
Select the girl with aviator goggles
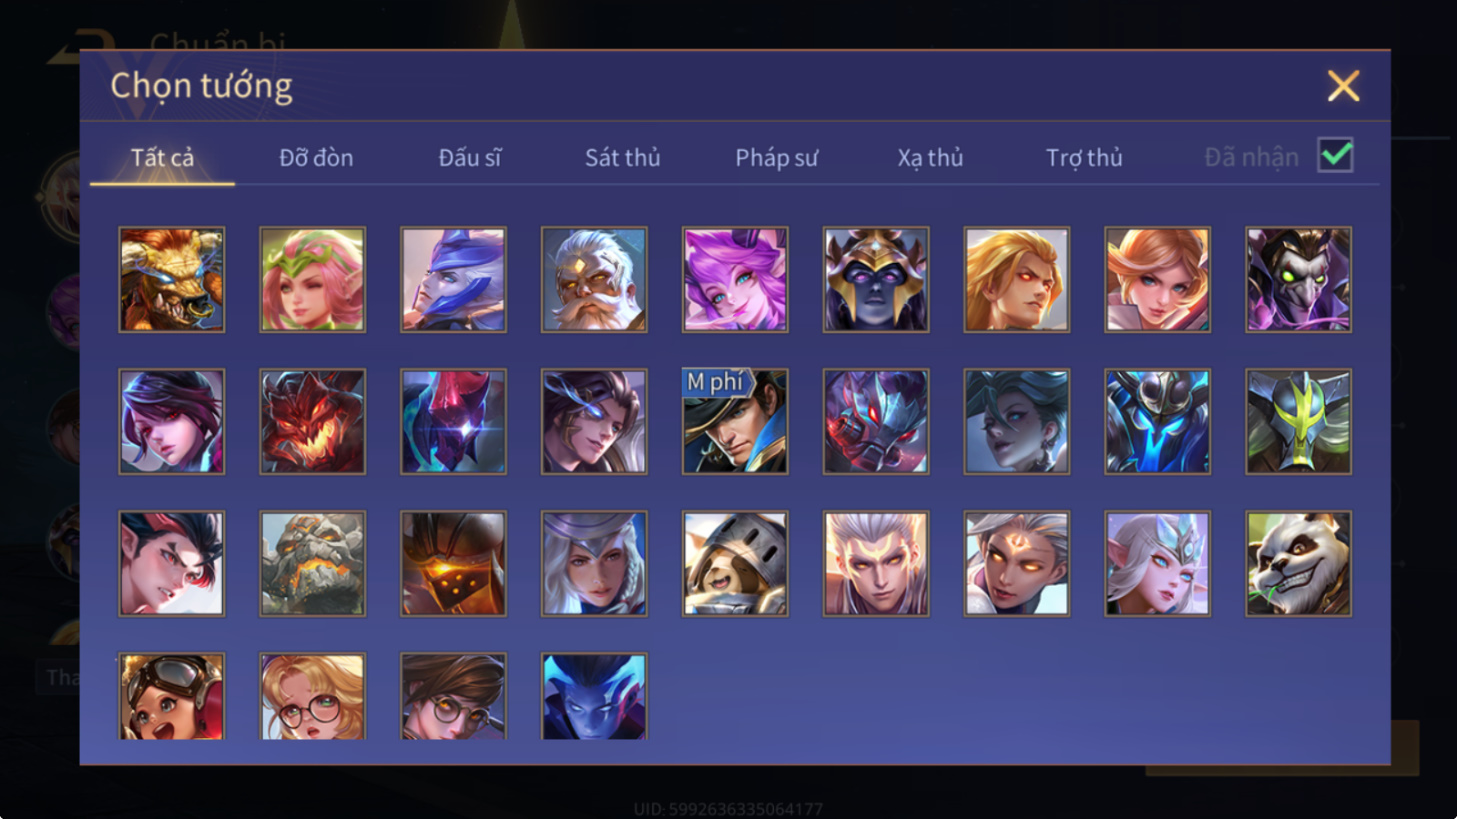point(172,696)
